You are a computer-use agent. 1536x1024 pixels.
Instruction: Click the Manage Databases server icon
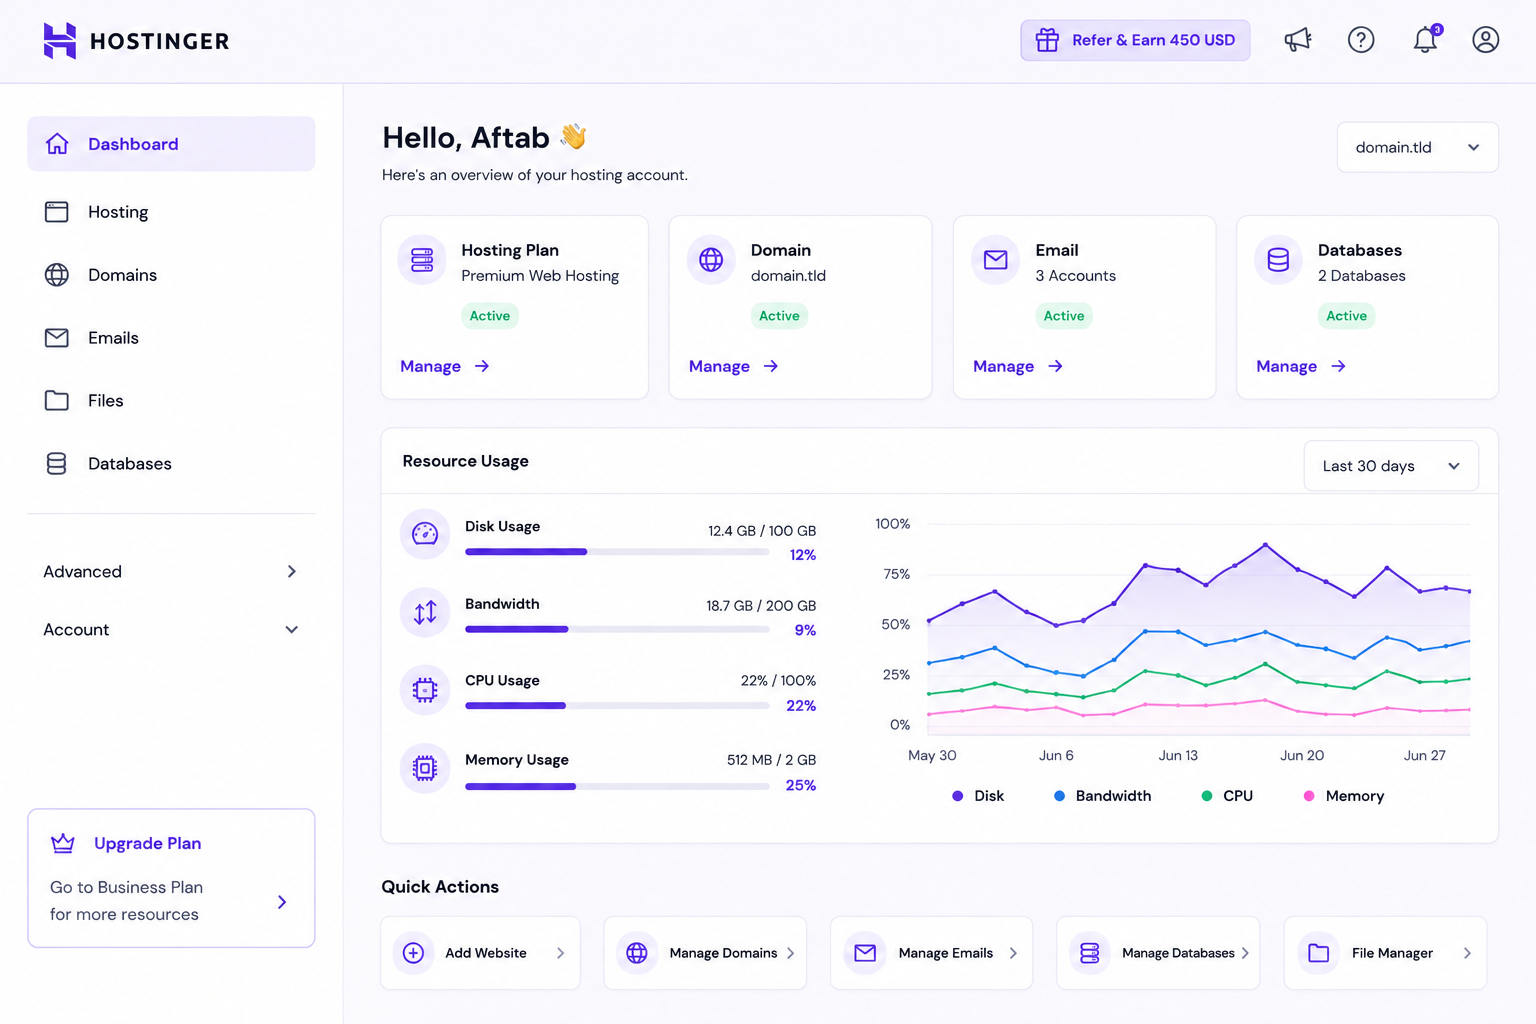pos(1090,953)
